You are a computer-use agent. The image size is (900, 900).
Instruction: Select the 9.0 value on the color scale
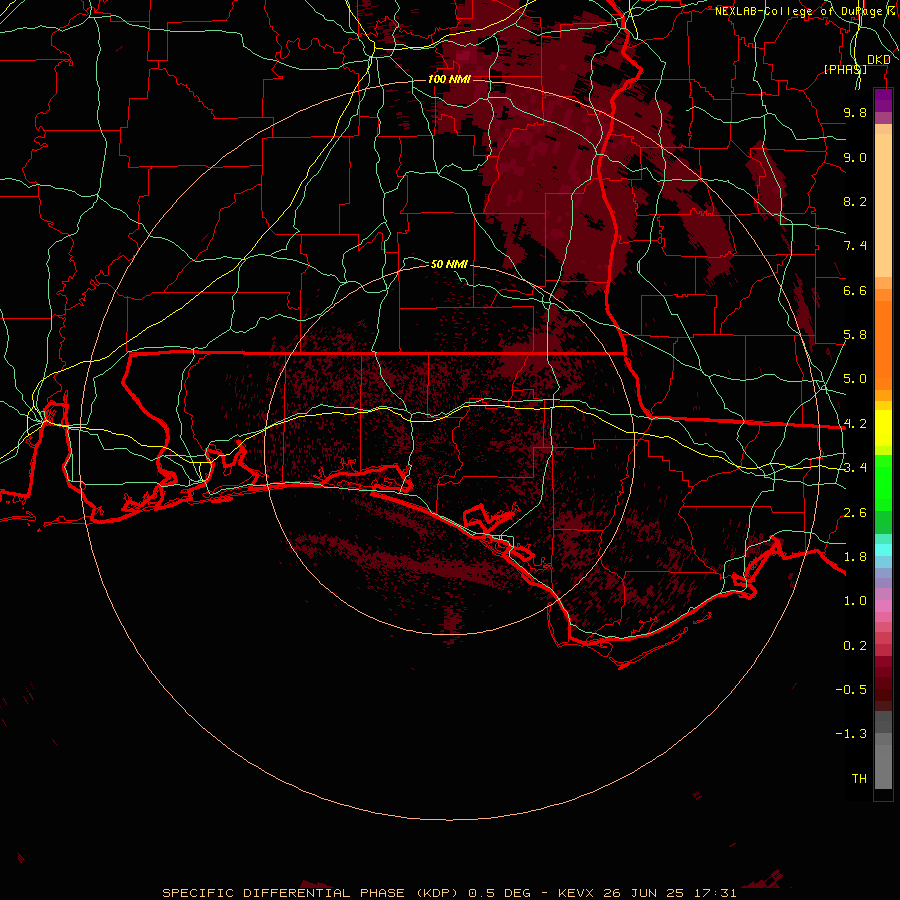point(855,157)
